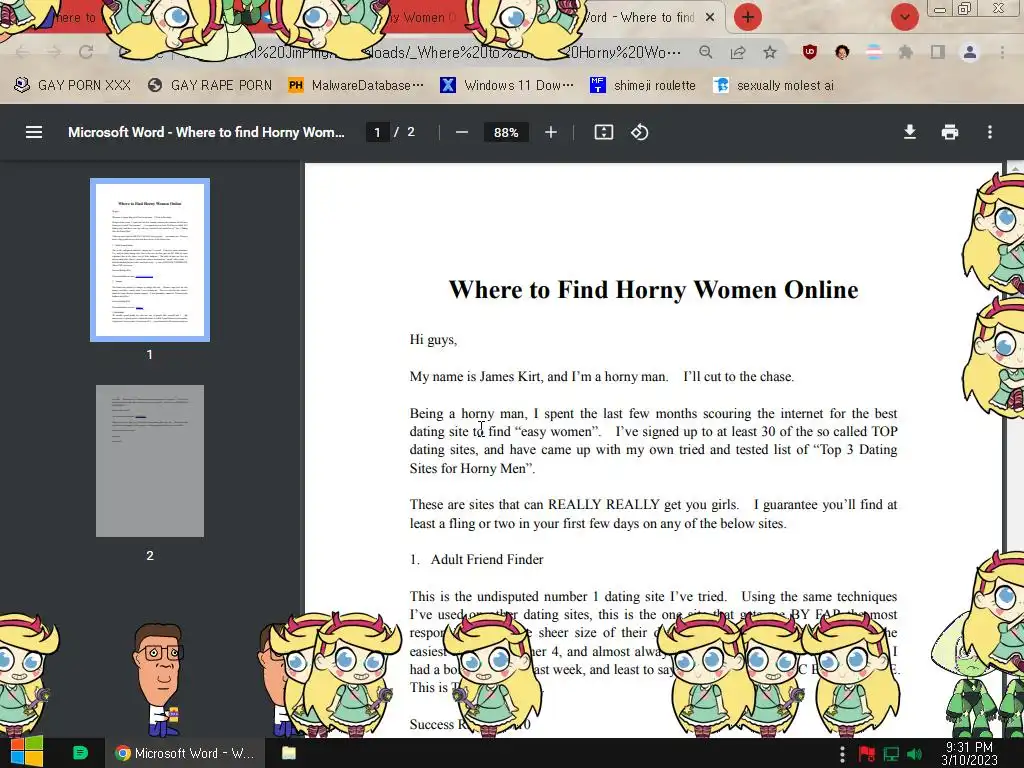Screen dimensions: 1024x768
Task: Open the extensions puzzle menu
Action: (906, 52)
